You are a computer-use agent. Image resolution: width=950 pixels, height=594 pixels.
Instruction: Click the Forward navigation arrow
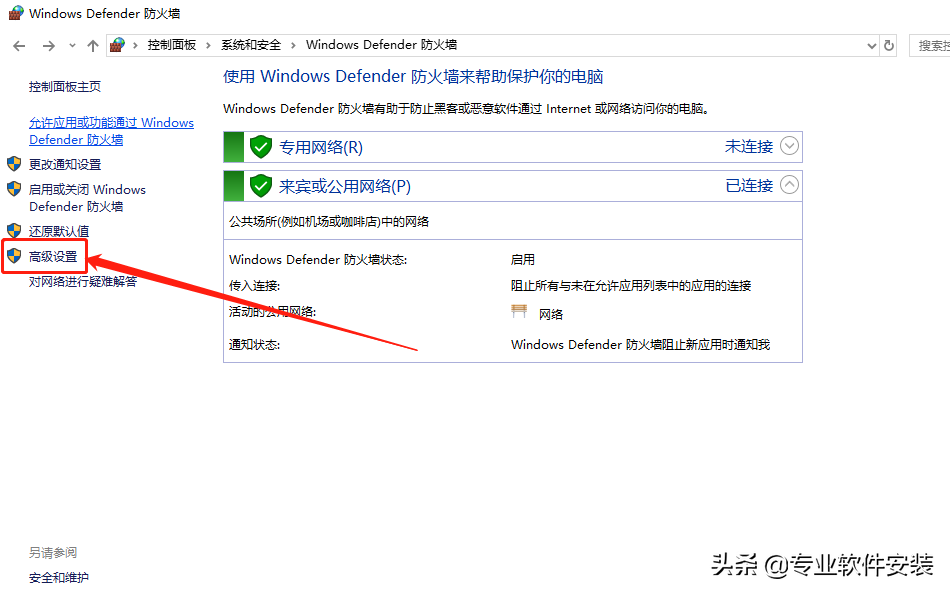click(49, 45)
